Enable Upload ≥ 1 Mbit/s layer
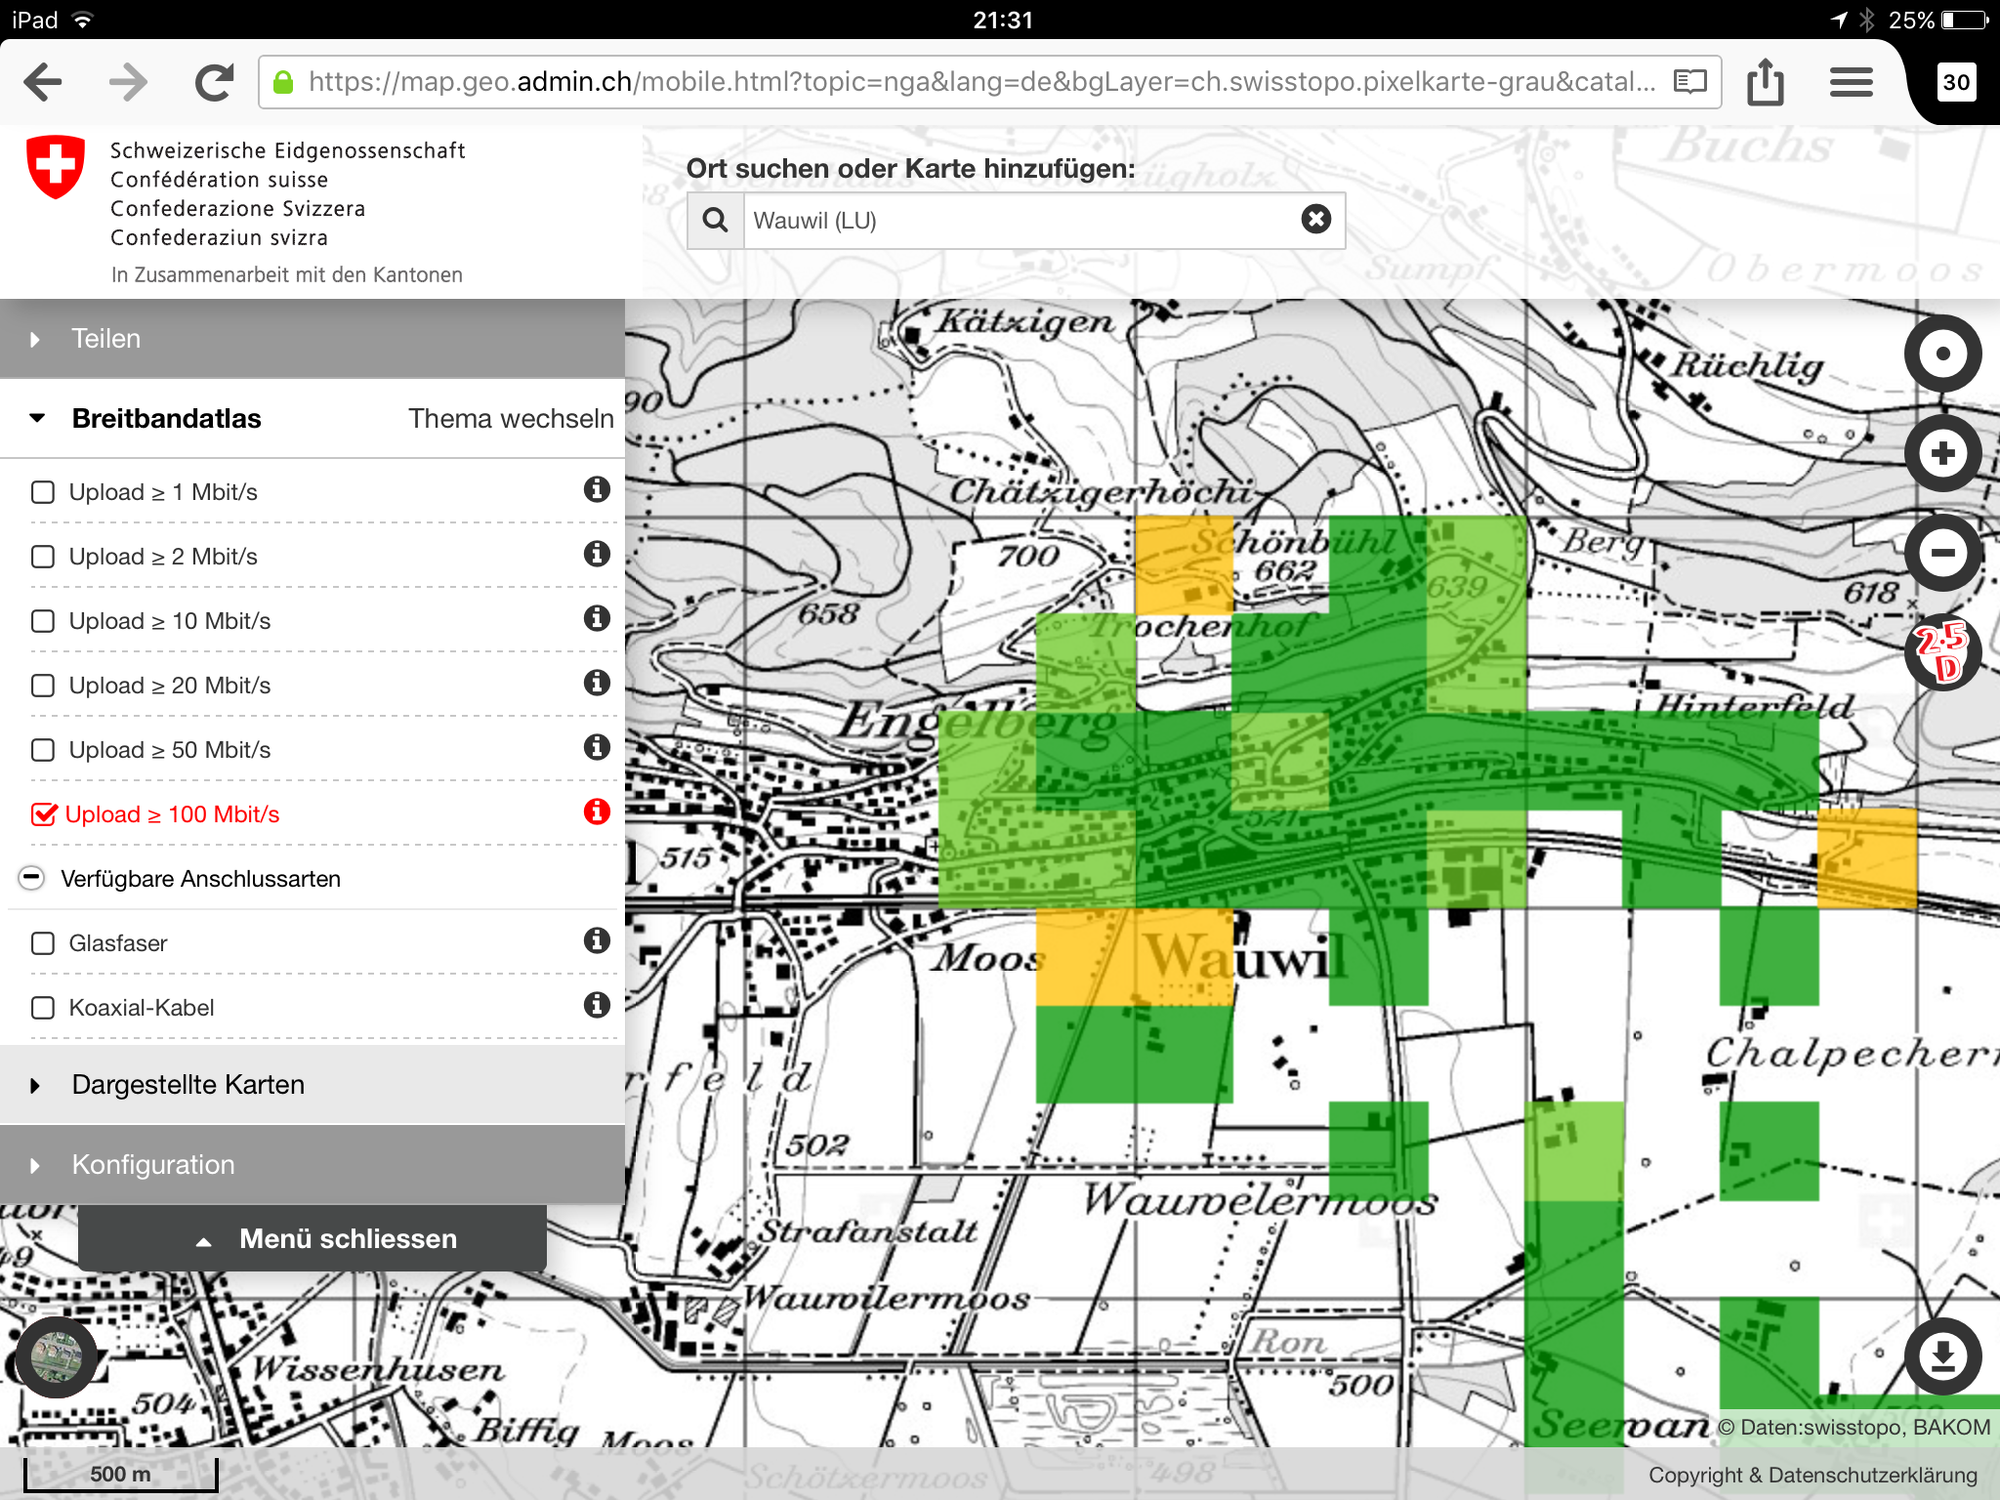 click(x=43, y=492)
